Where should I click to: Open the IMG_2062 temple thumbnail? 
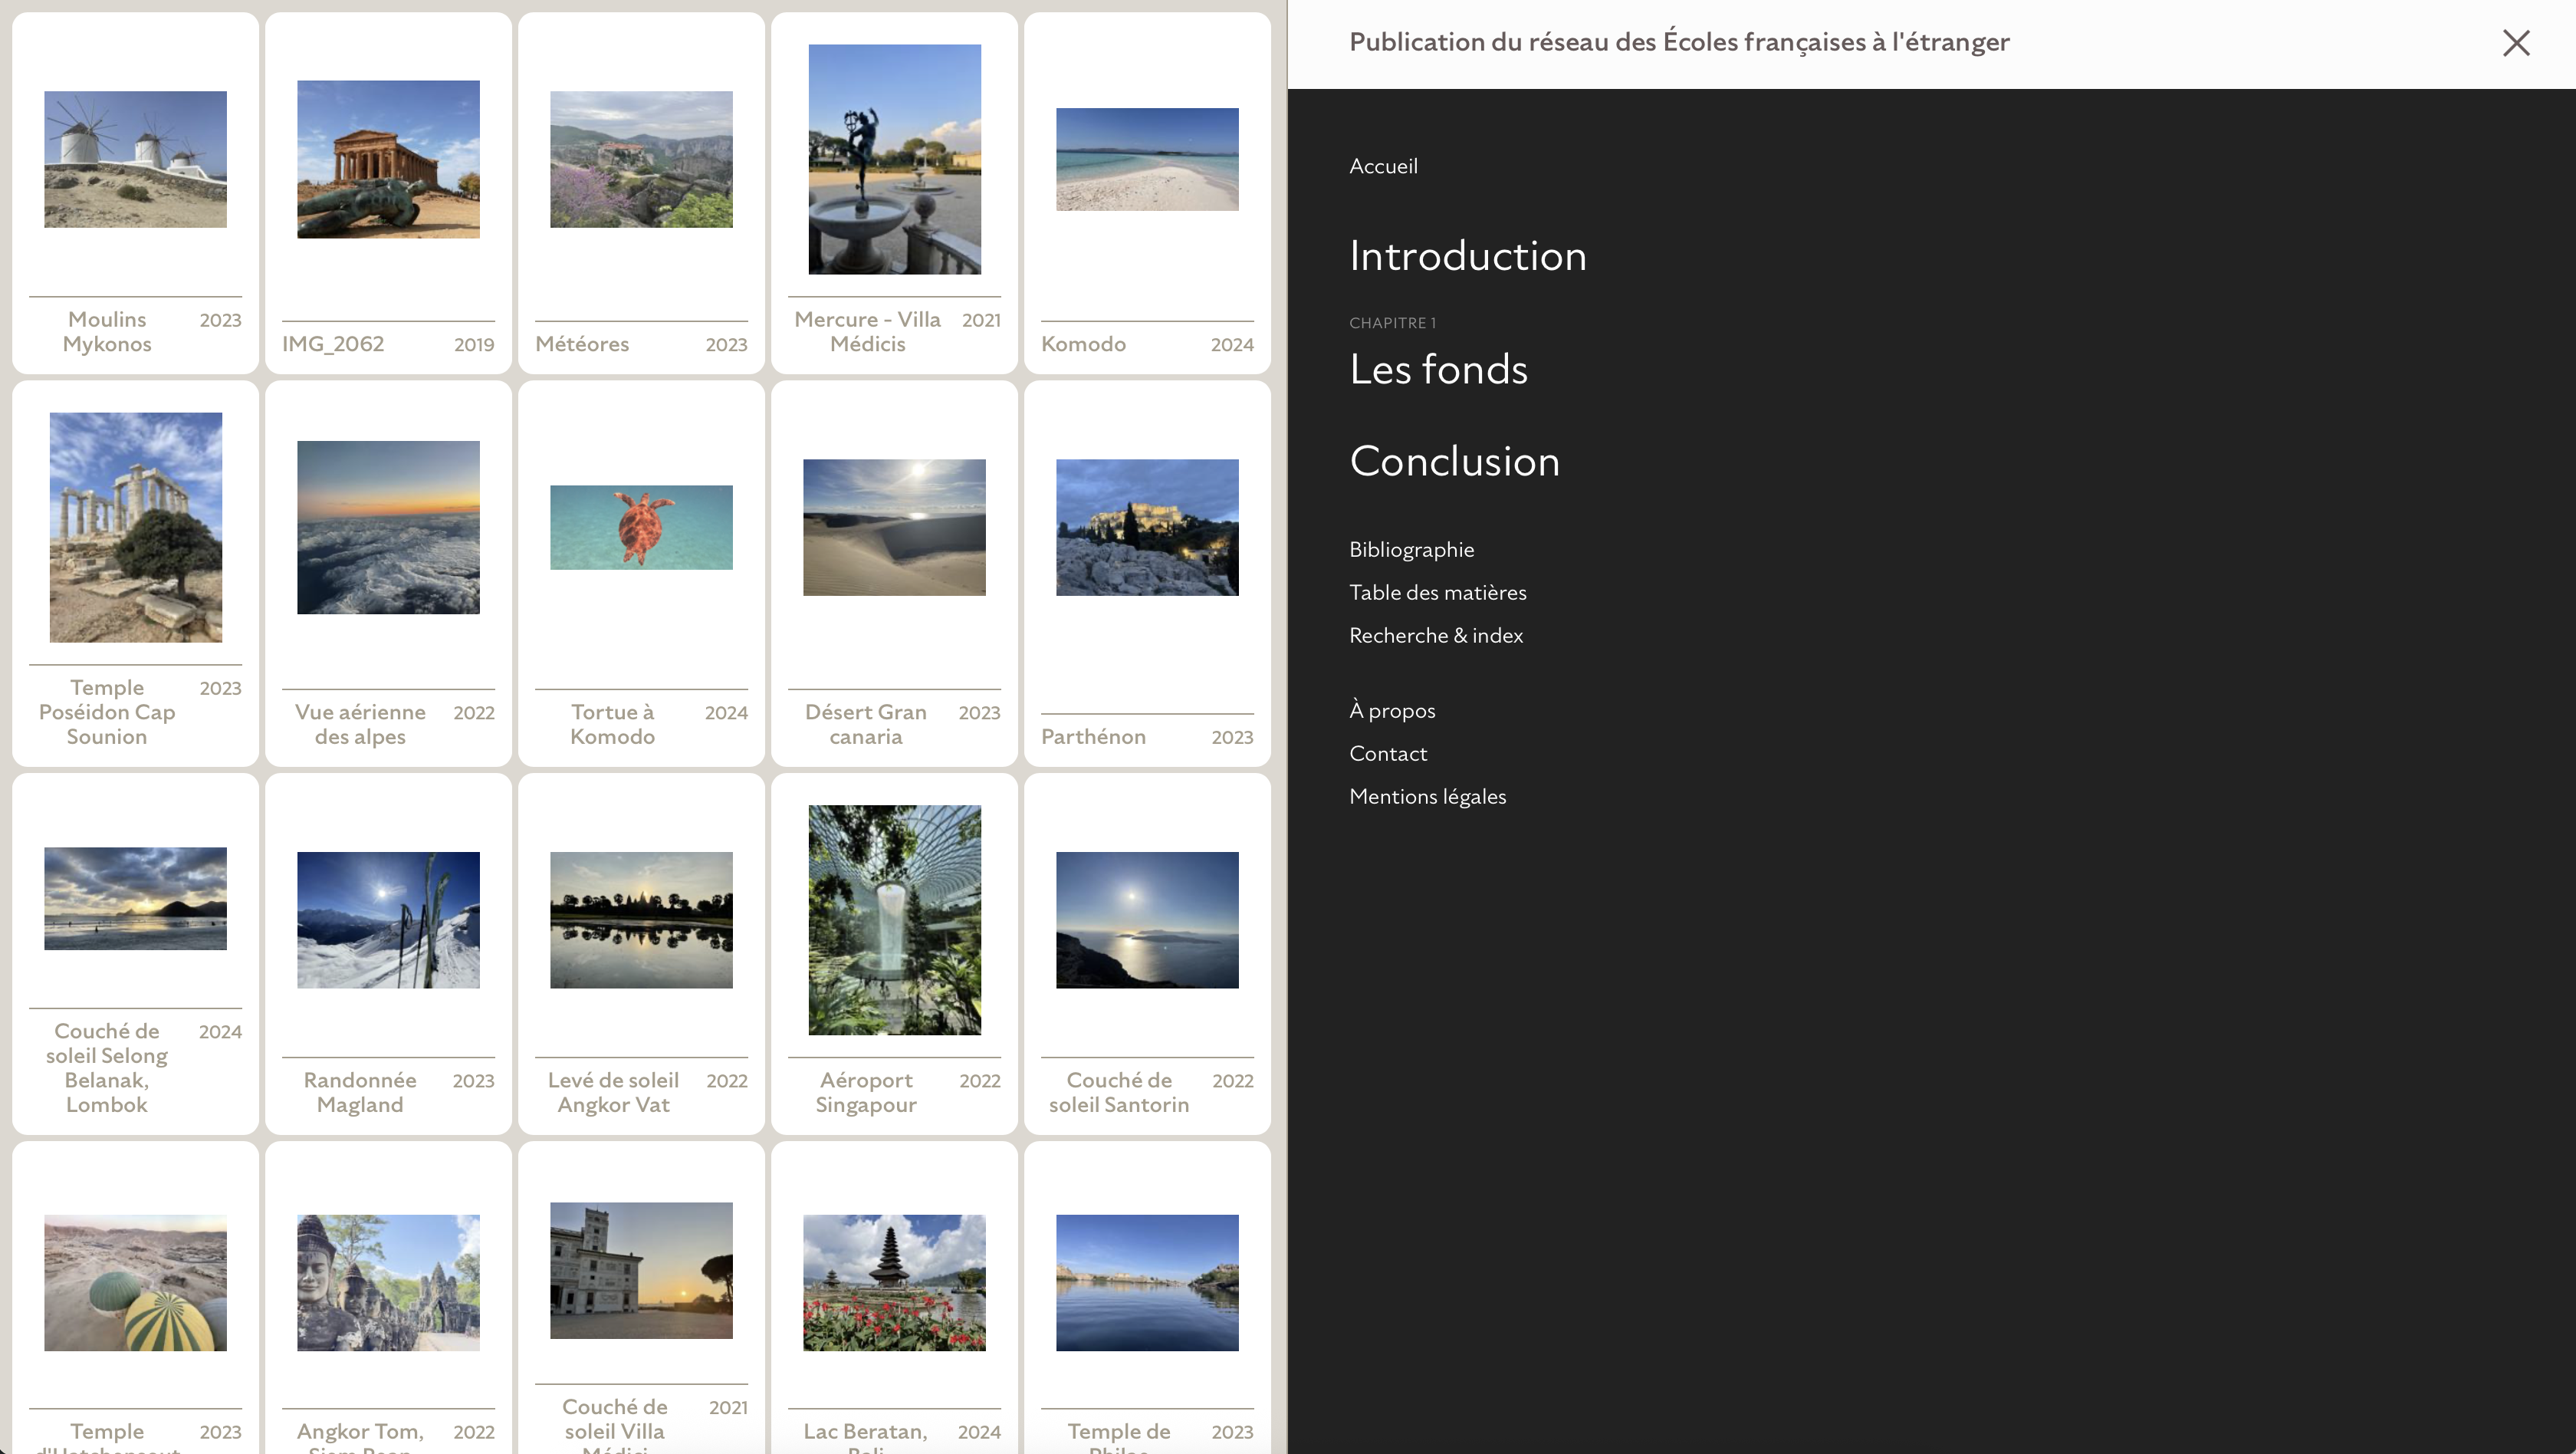pos(388,160)
